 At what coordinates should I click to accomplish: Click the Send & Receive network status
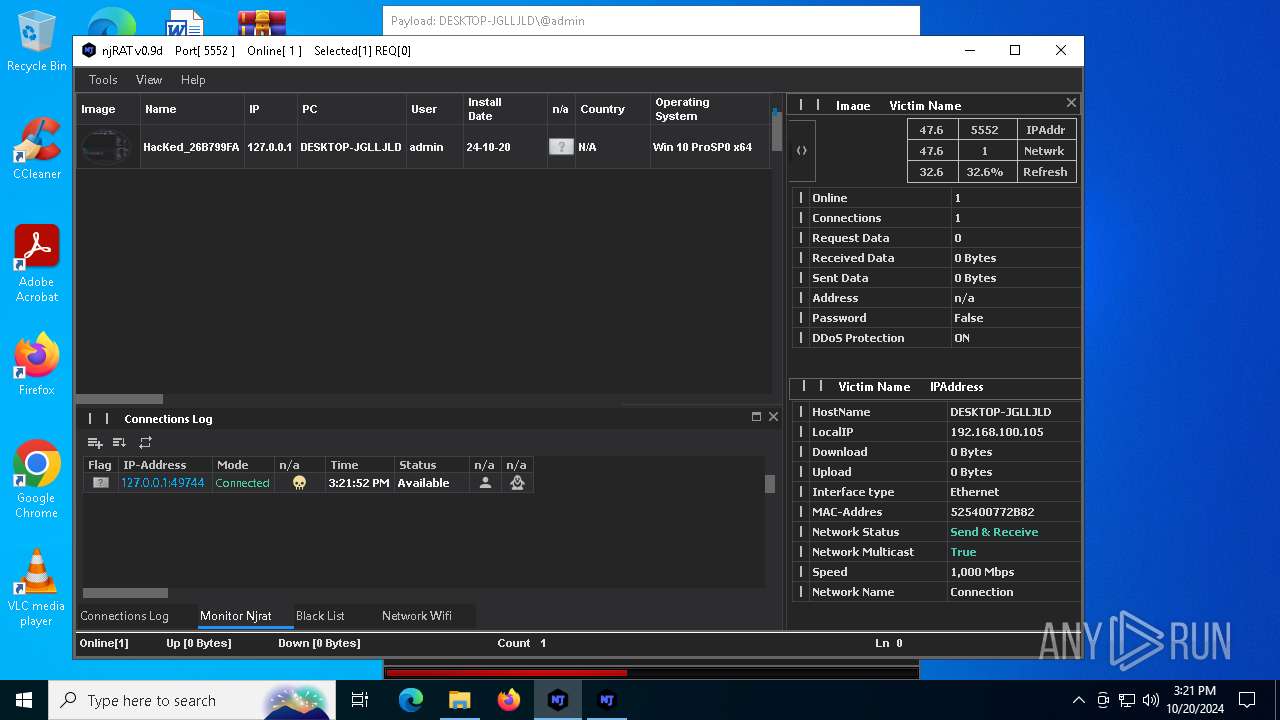tap(994, 532)
